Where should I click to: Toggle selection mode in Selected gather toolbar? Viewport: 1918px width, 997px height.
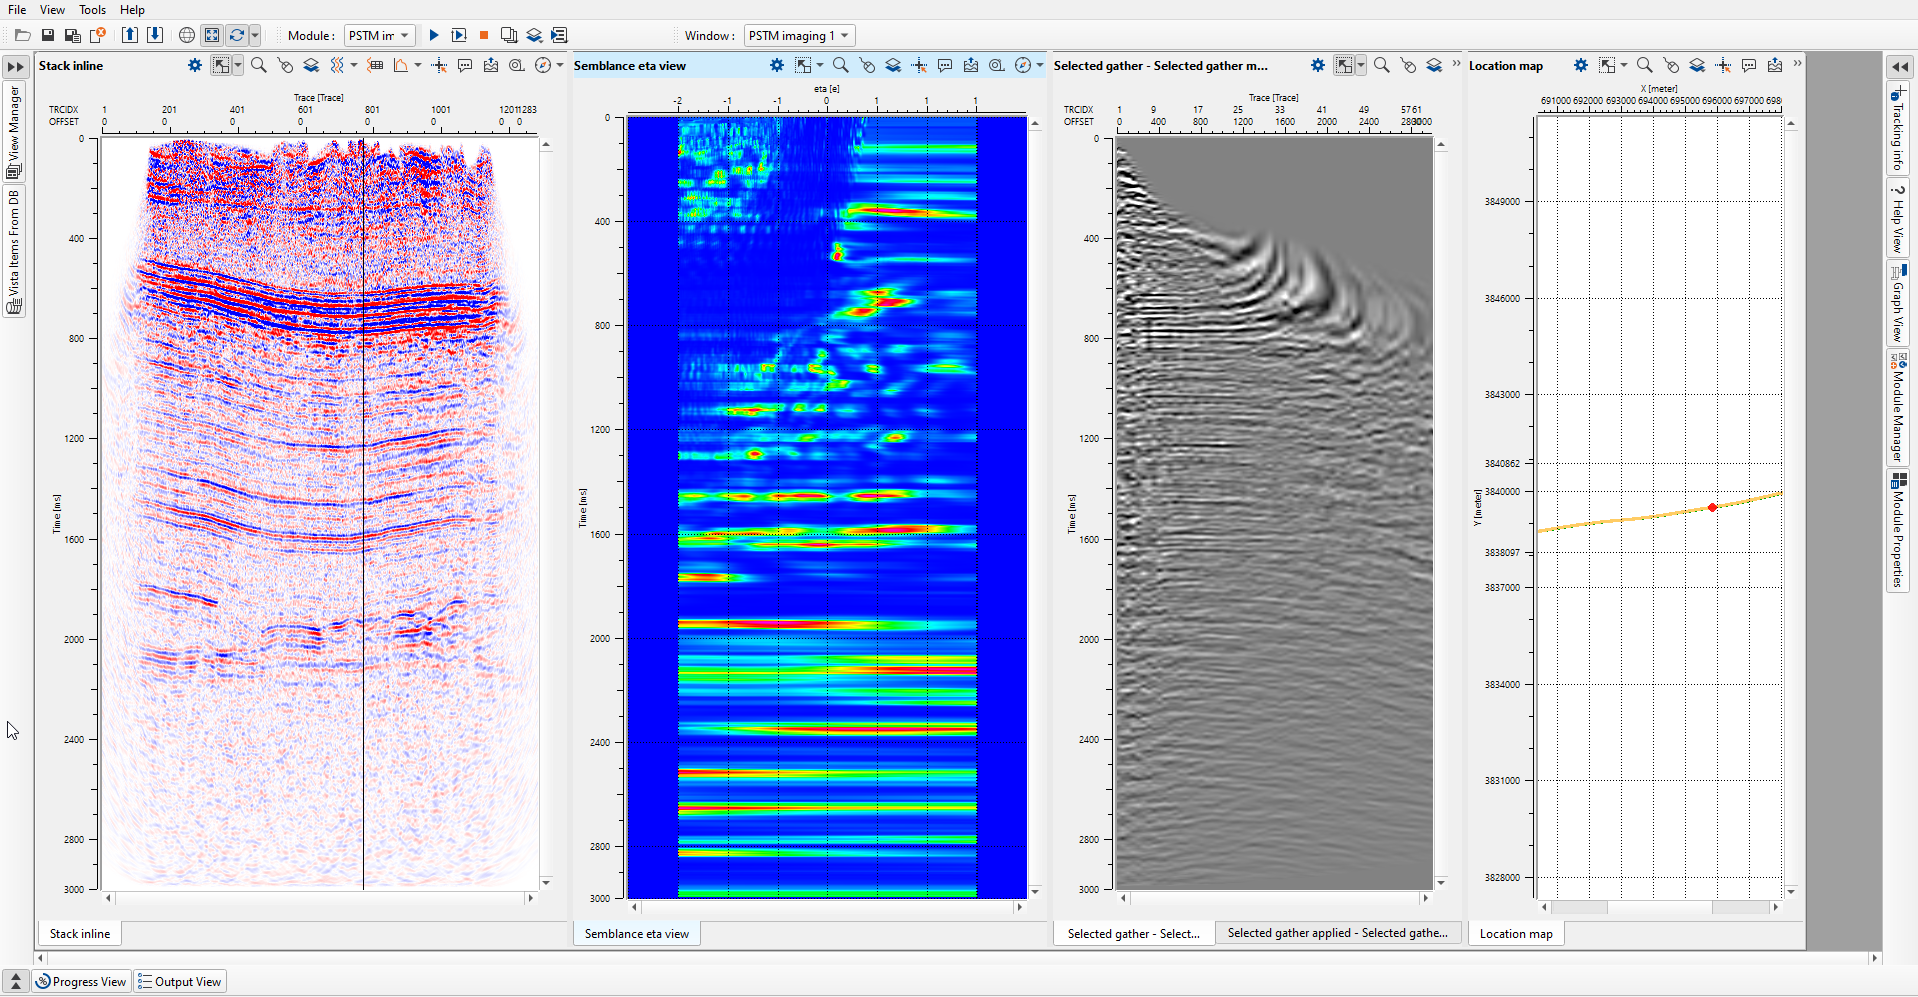(1344, 65)
